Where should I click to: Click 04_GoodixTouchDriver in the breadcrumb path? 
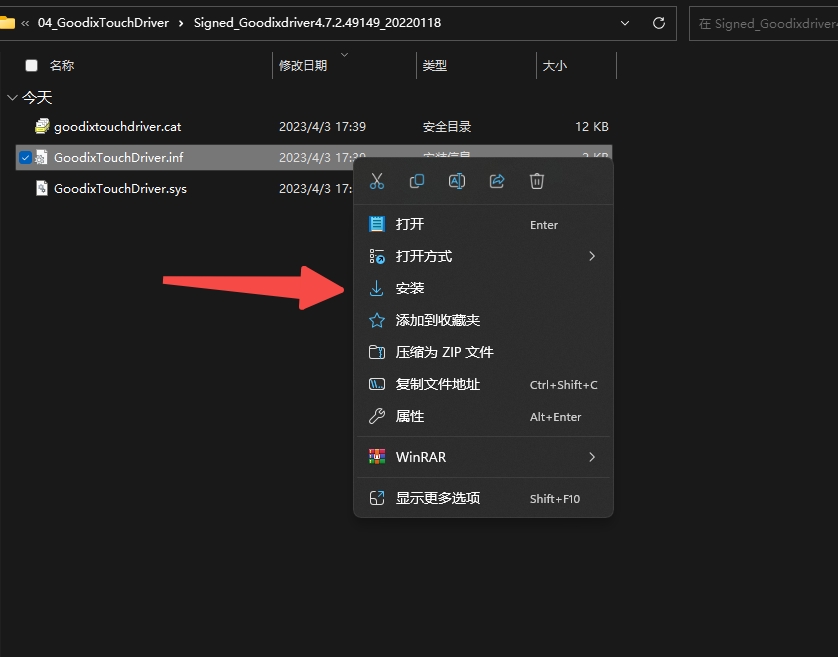103,23
